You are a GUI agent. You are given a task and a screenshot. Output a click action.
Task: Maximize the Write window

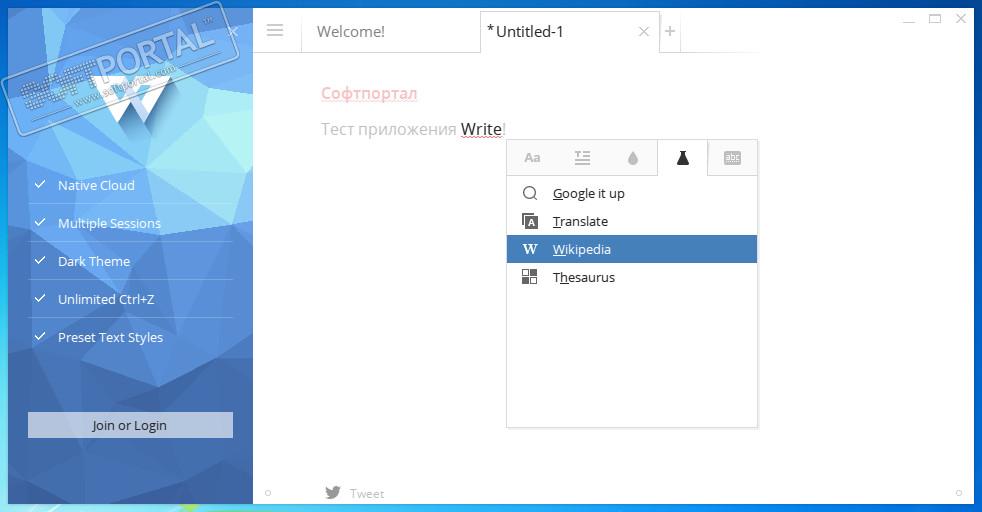coord(935,19)
